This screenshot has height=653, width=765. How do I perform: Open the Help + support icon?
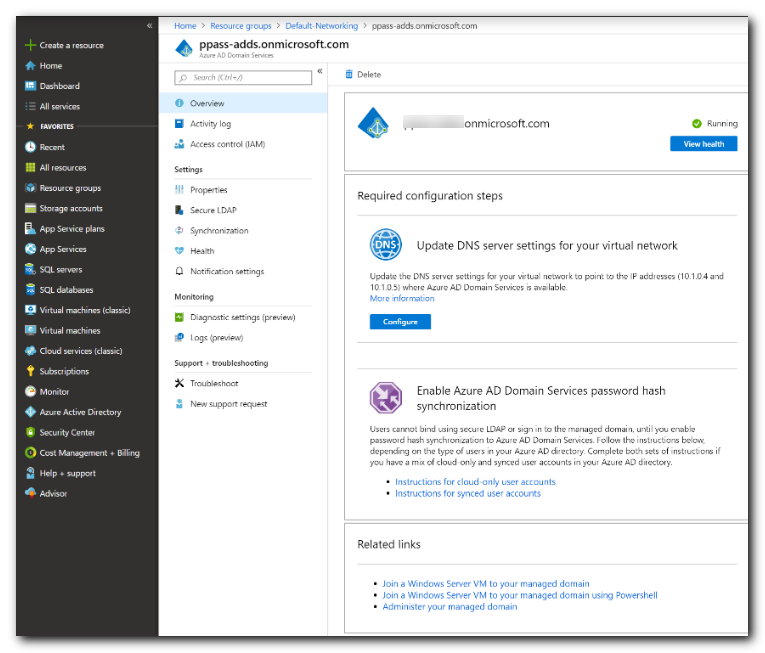coord(30,473)
